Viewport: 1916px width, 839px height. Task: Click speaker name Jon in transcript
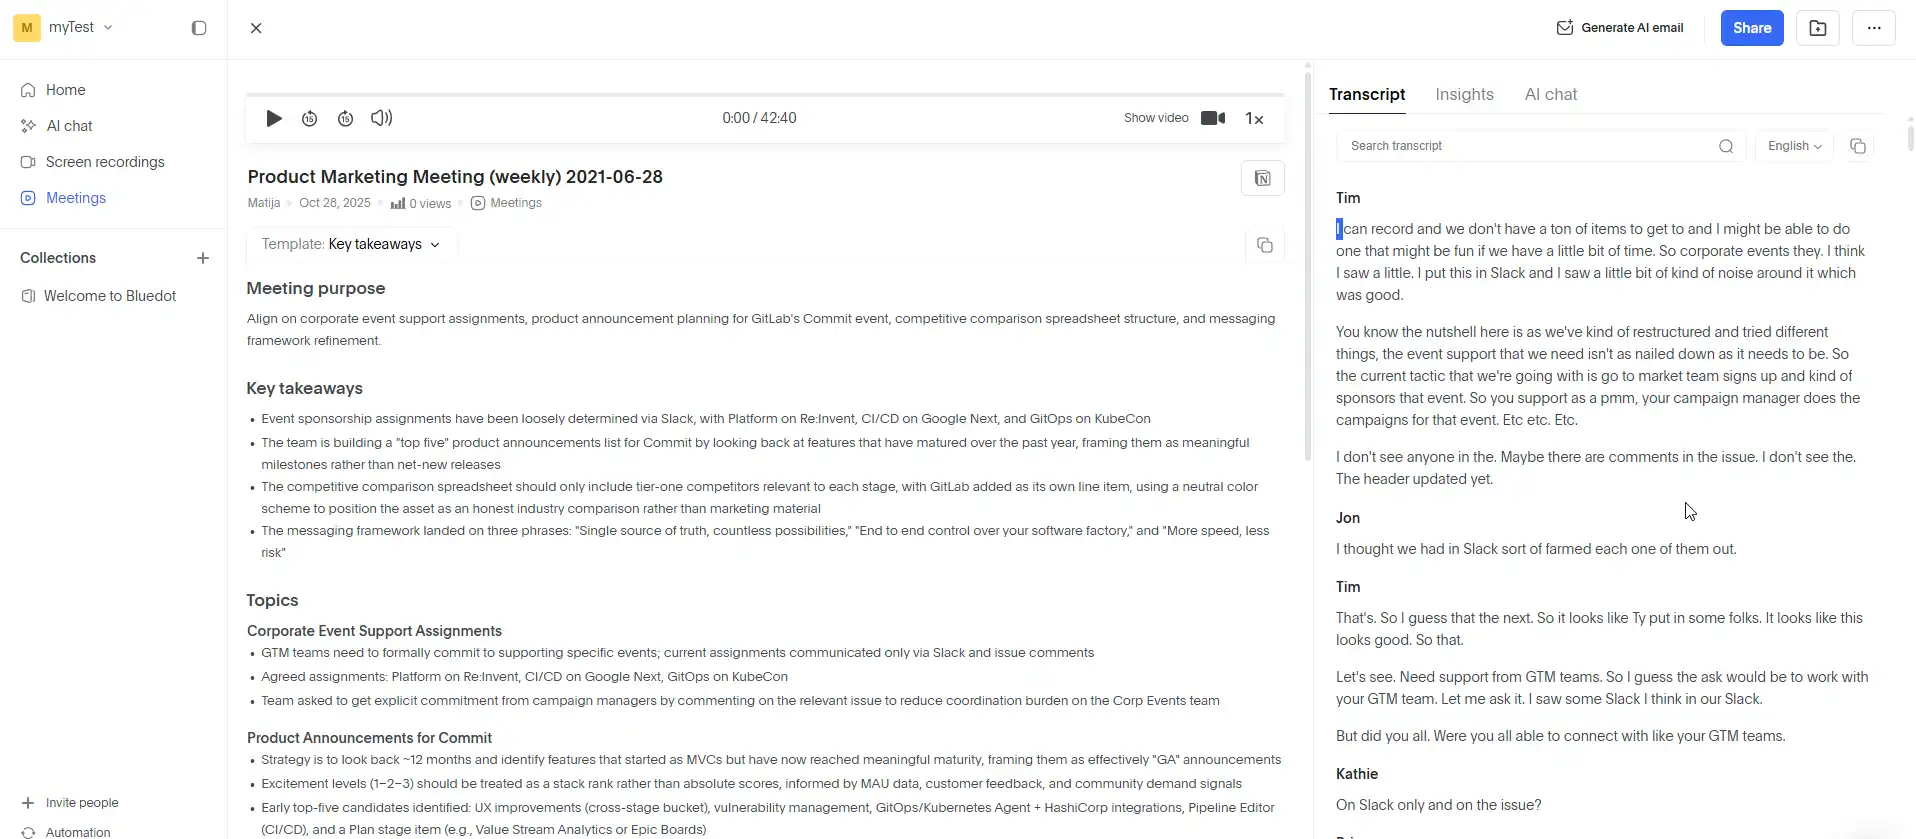point(1348,518)
